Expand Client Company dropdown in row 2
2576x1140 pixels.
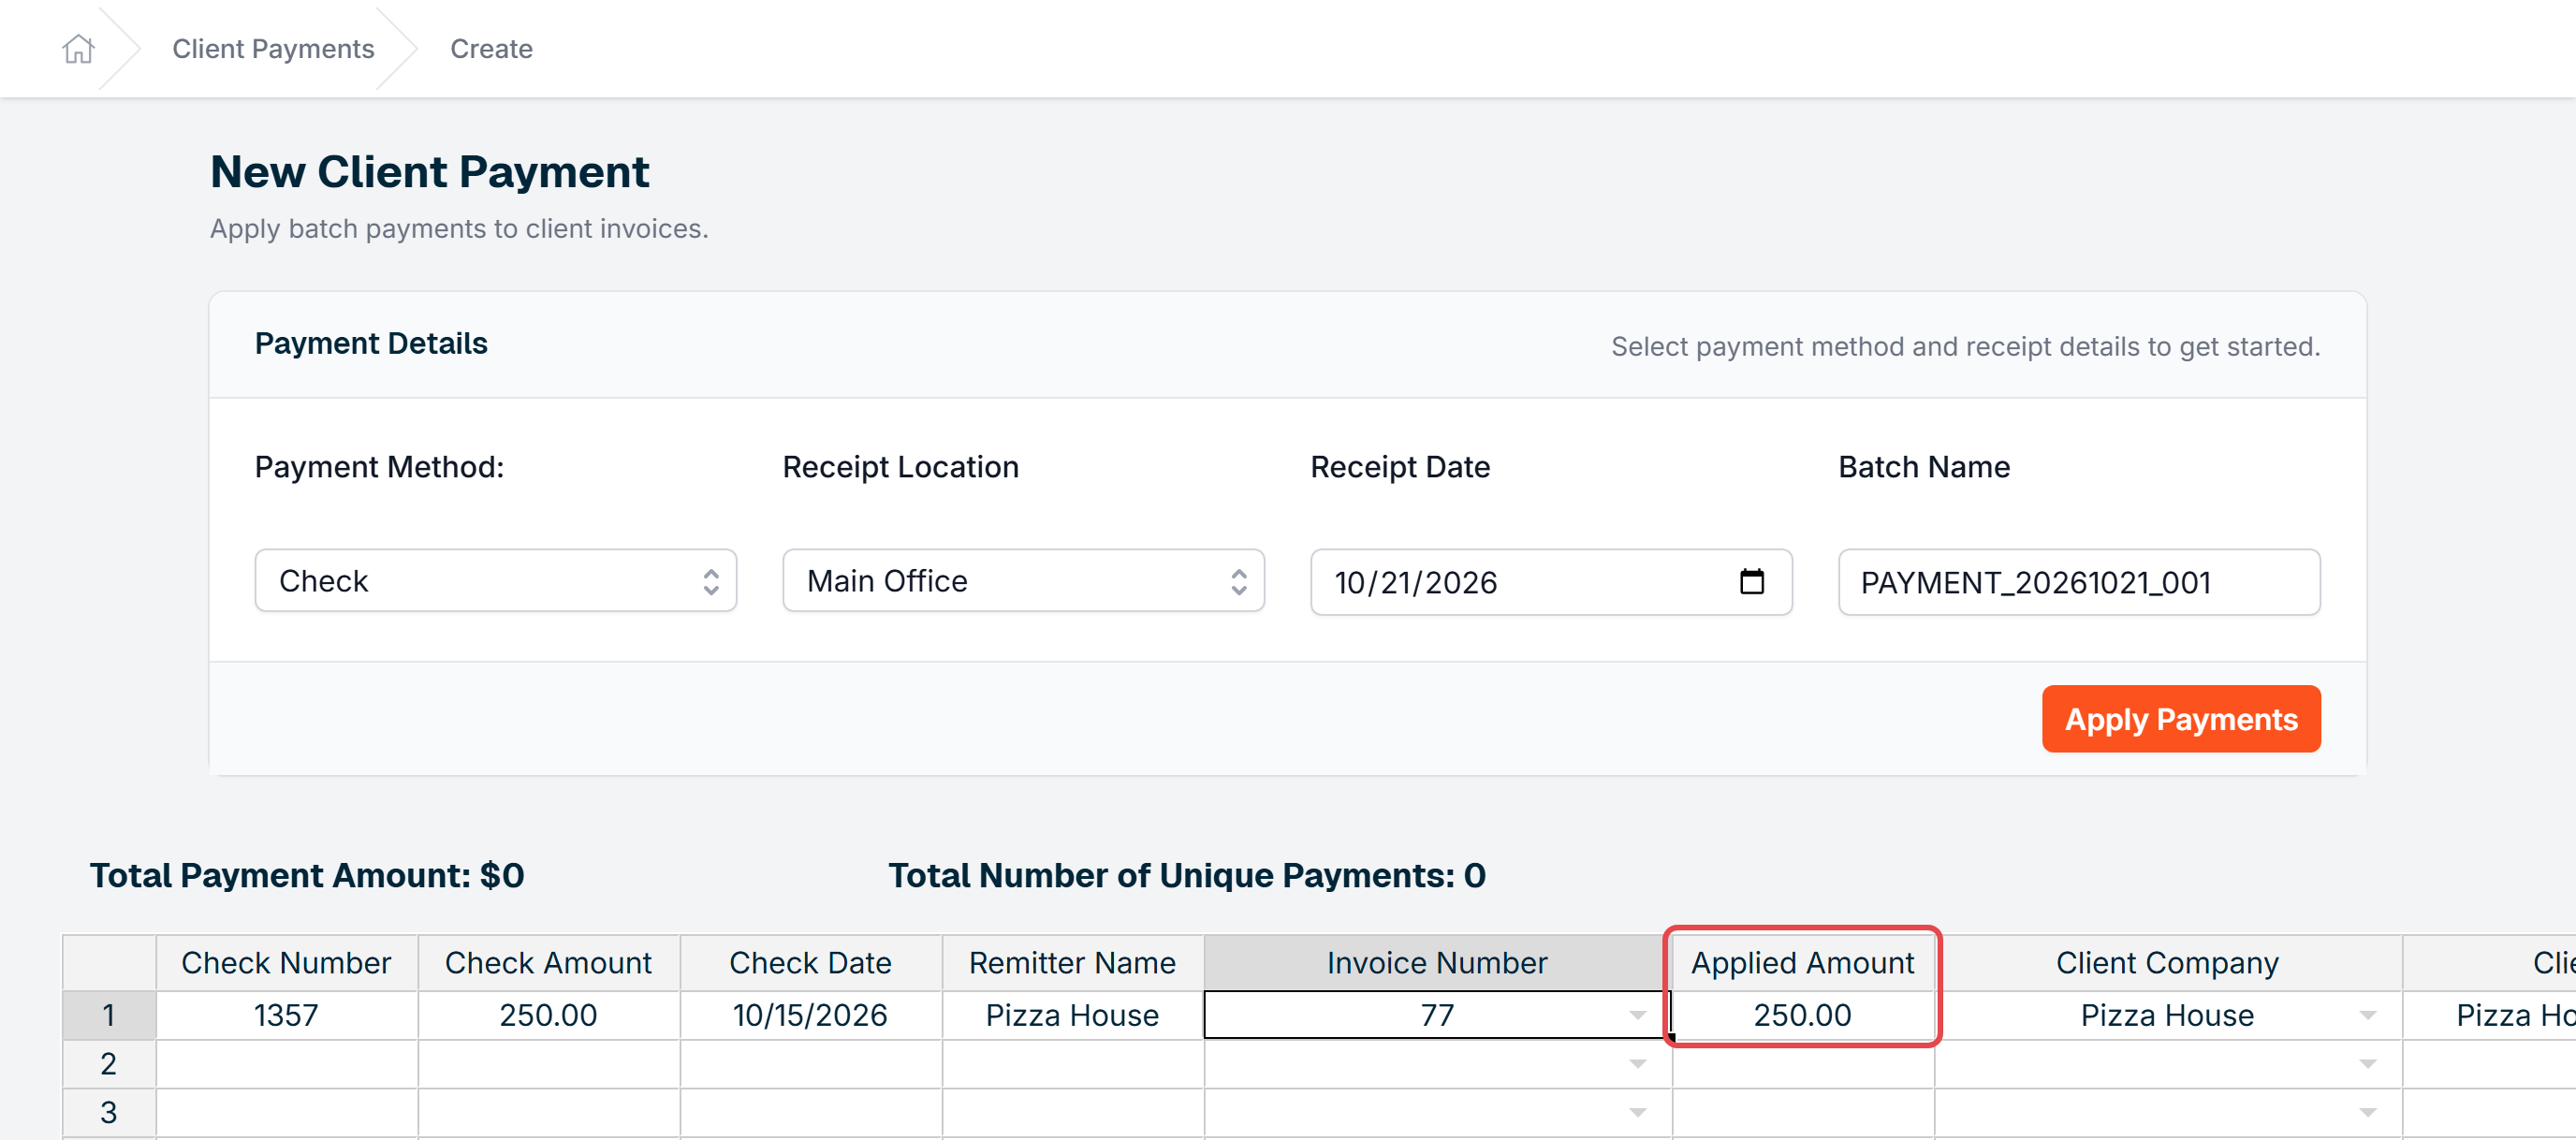click(x=2367, y=1064)
